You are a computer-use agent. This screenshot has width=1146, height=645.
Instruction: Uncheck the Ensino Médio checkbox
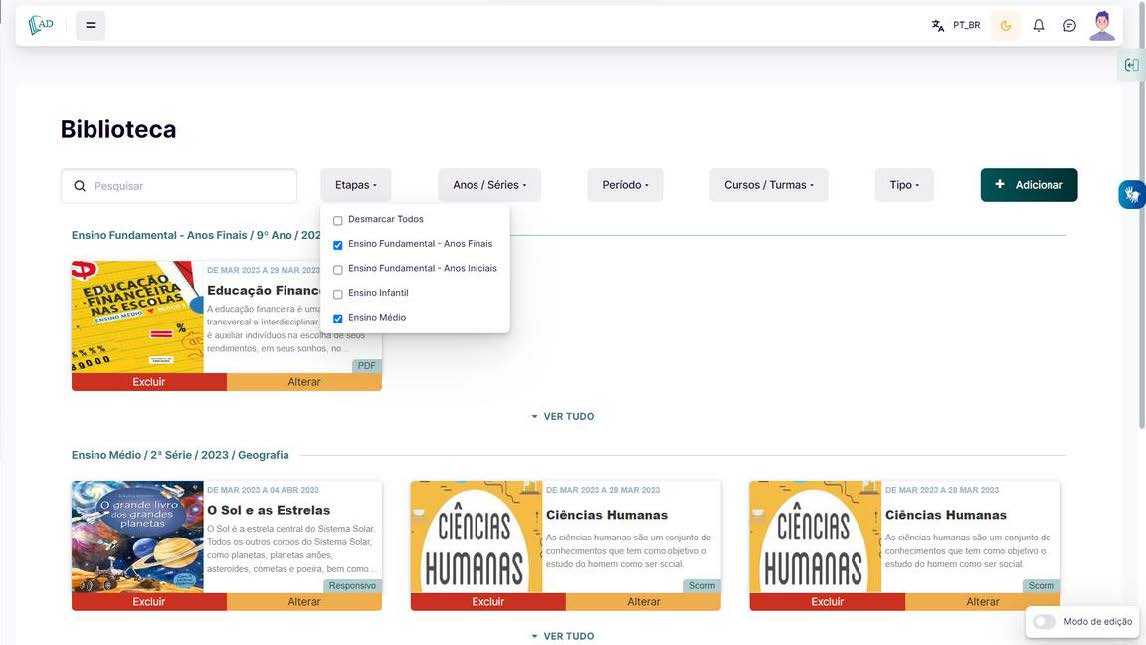point(338,319)
